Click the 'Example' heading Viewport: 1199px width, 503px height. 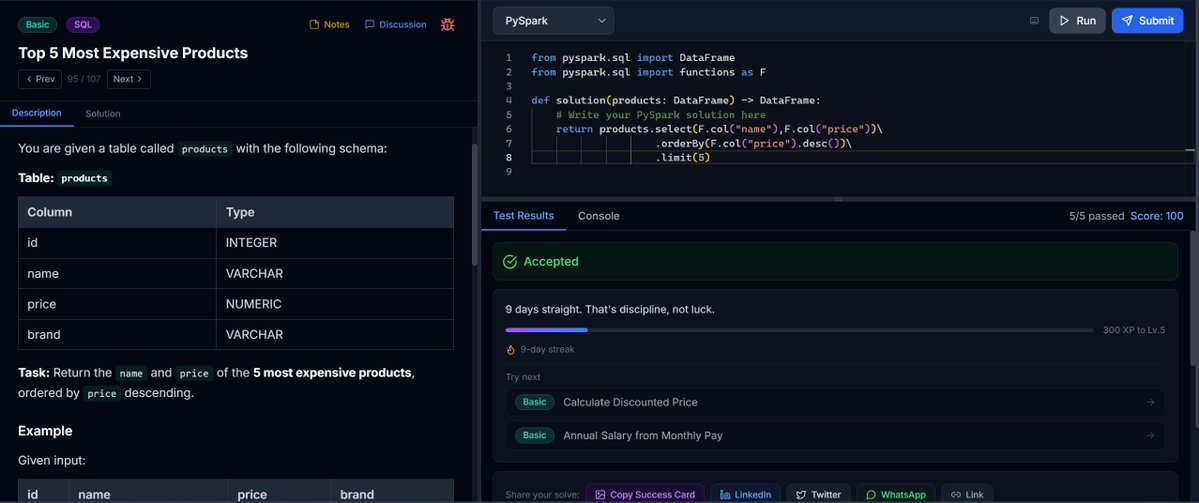click(x=45, y=431)
